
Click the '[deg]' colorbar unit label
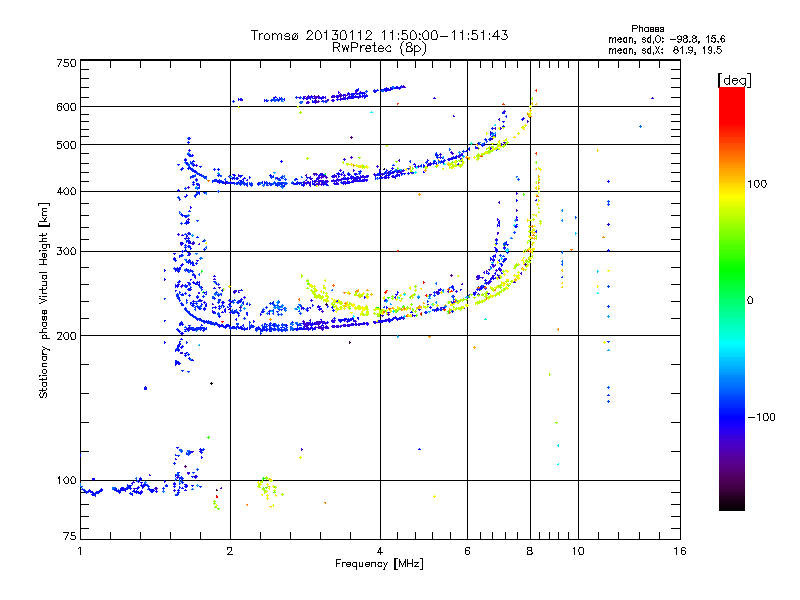[734, 80]
